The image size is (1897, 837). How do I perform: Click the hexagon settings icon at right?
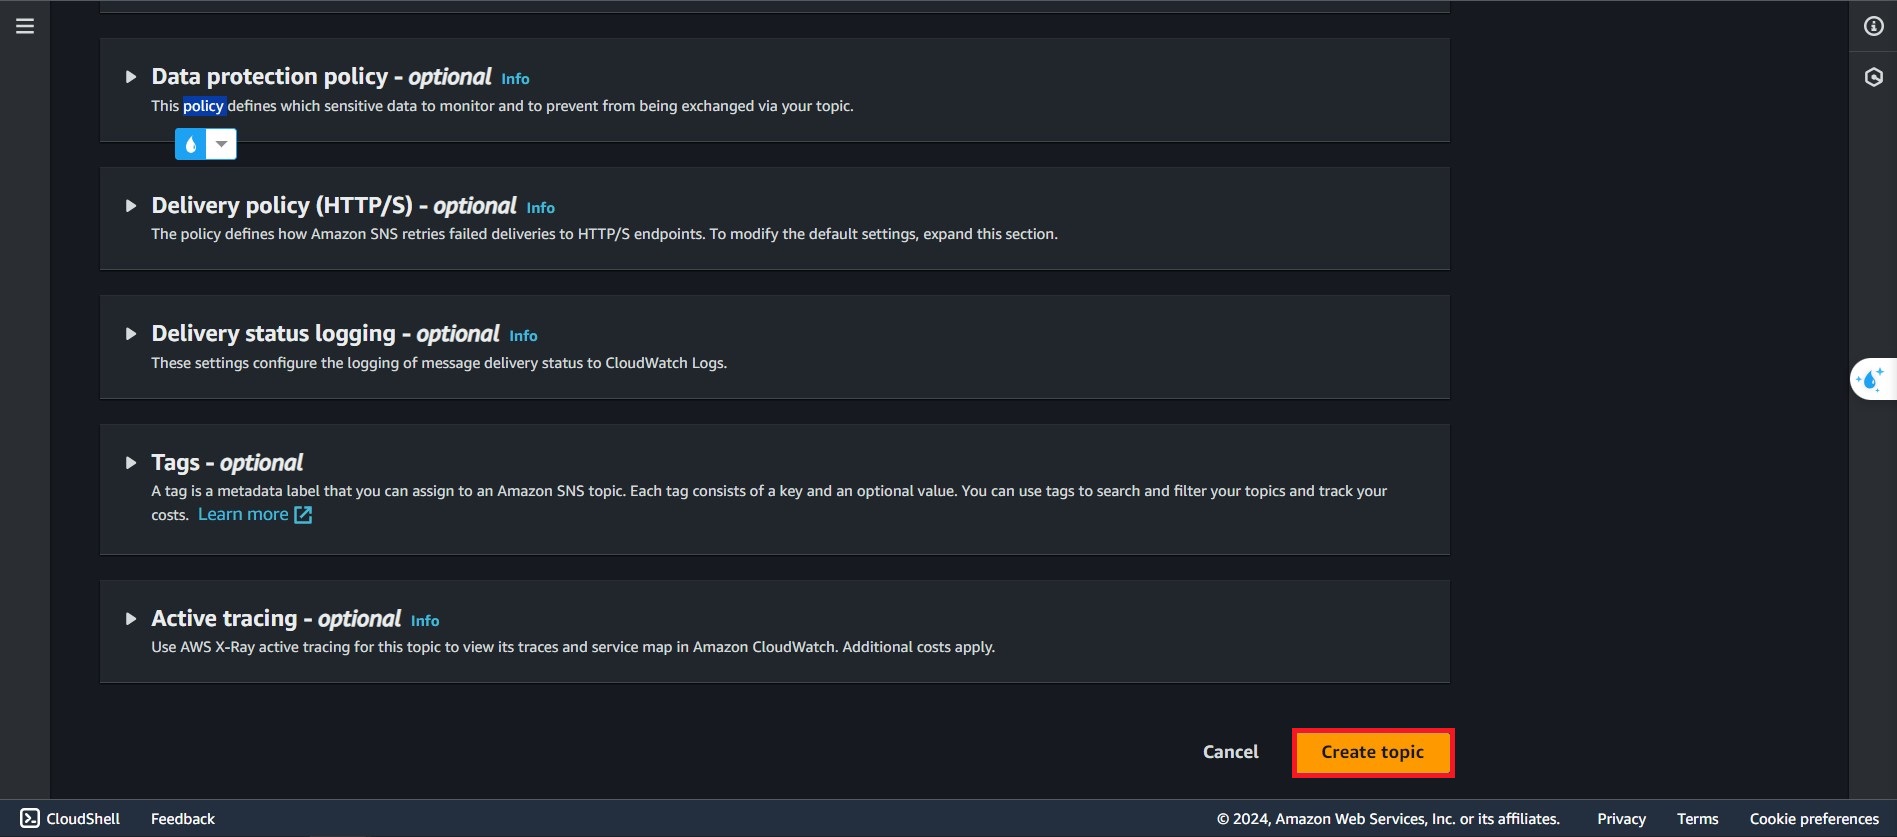tap(1874, 77)
